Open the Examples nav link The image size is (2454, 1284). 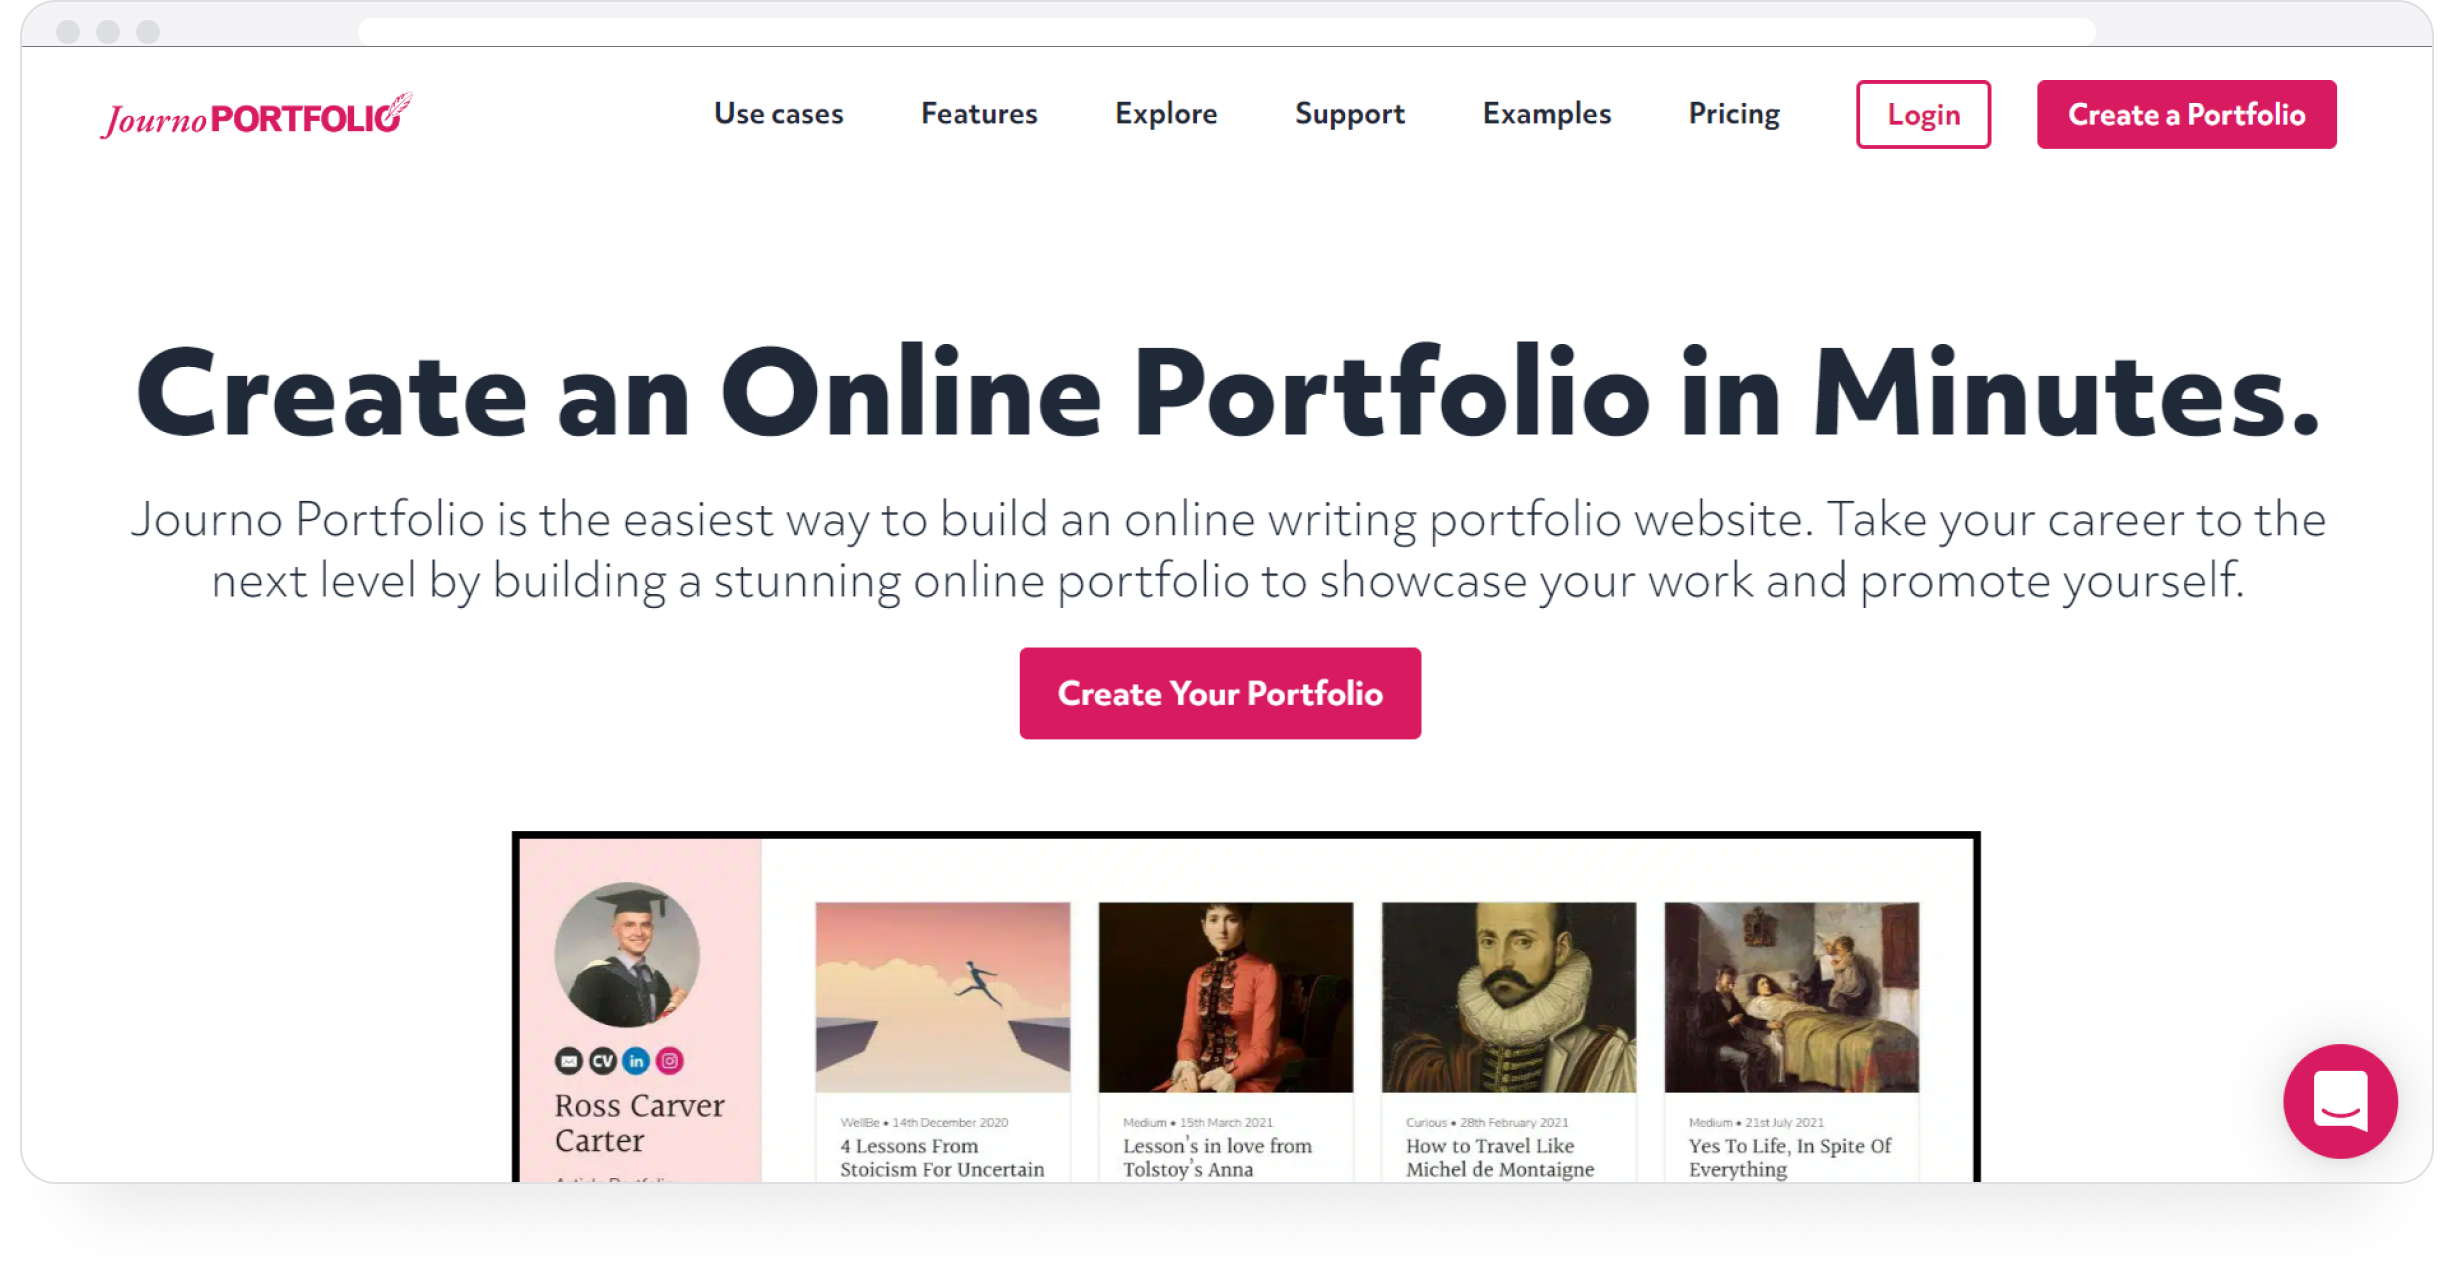(x=1547, y=114)
